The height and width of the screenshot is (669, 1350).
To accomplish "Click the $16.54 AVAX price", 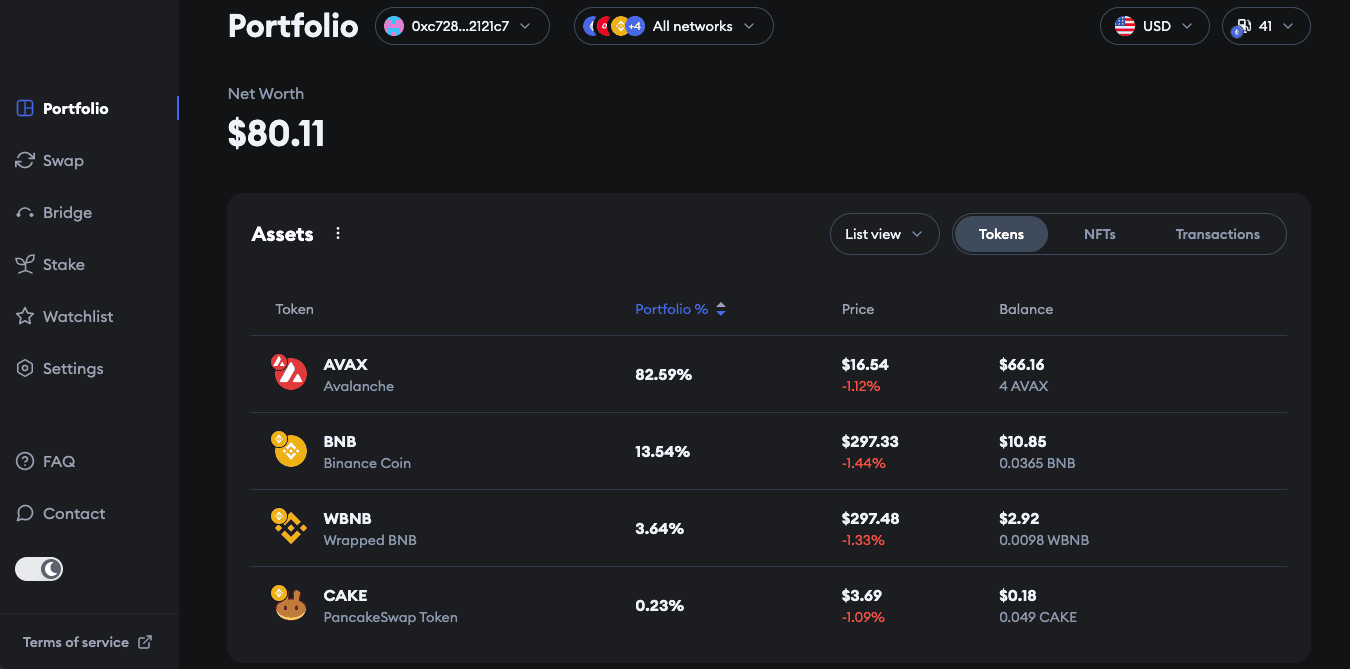I will point(865,364).
